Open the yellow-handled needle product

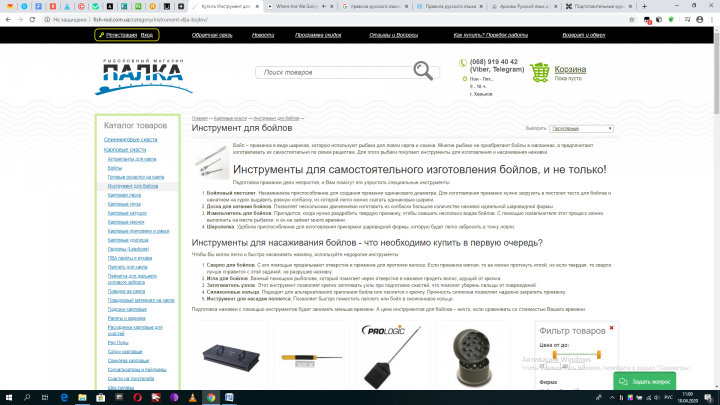pos(312,359)
